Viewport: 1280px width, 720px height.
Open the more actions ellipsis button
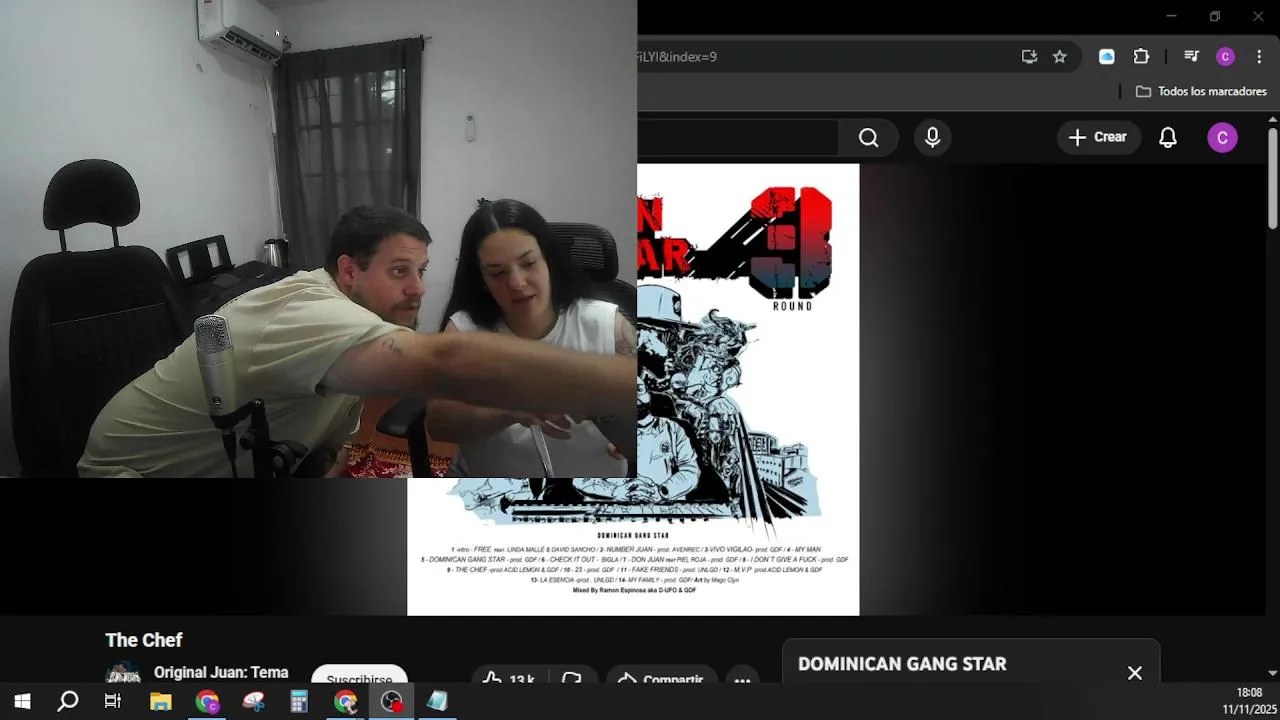coord(742,677)
